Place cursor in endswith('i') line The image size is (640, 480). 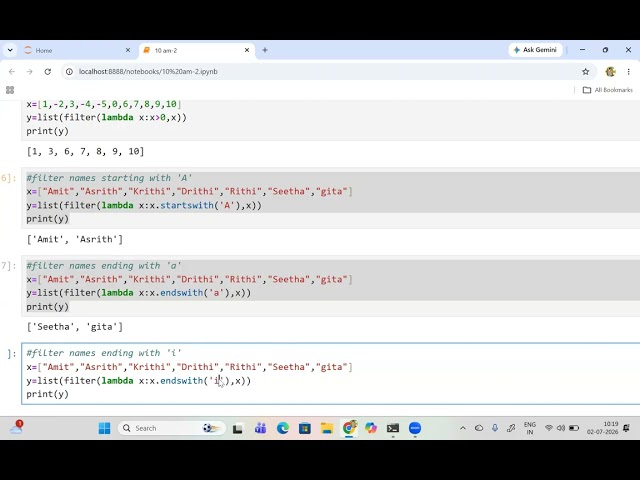pyautogui.click(x=139, y=381)
